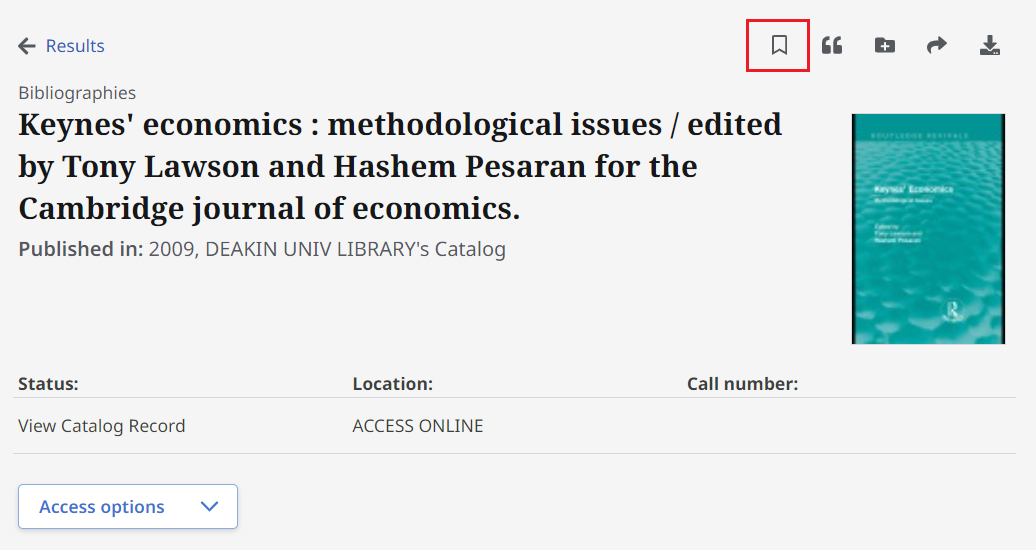Export the record with the download icon

coord(990,46)
